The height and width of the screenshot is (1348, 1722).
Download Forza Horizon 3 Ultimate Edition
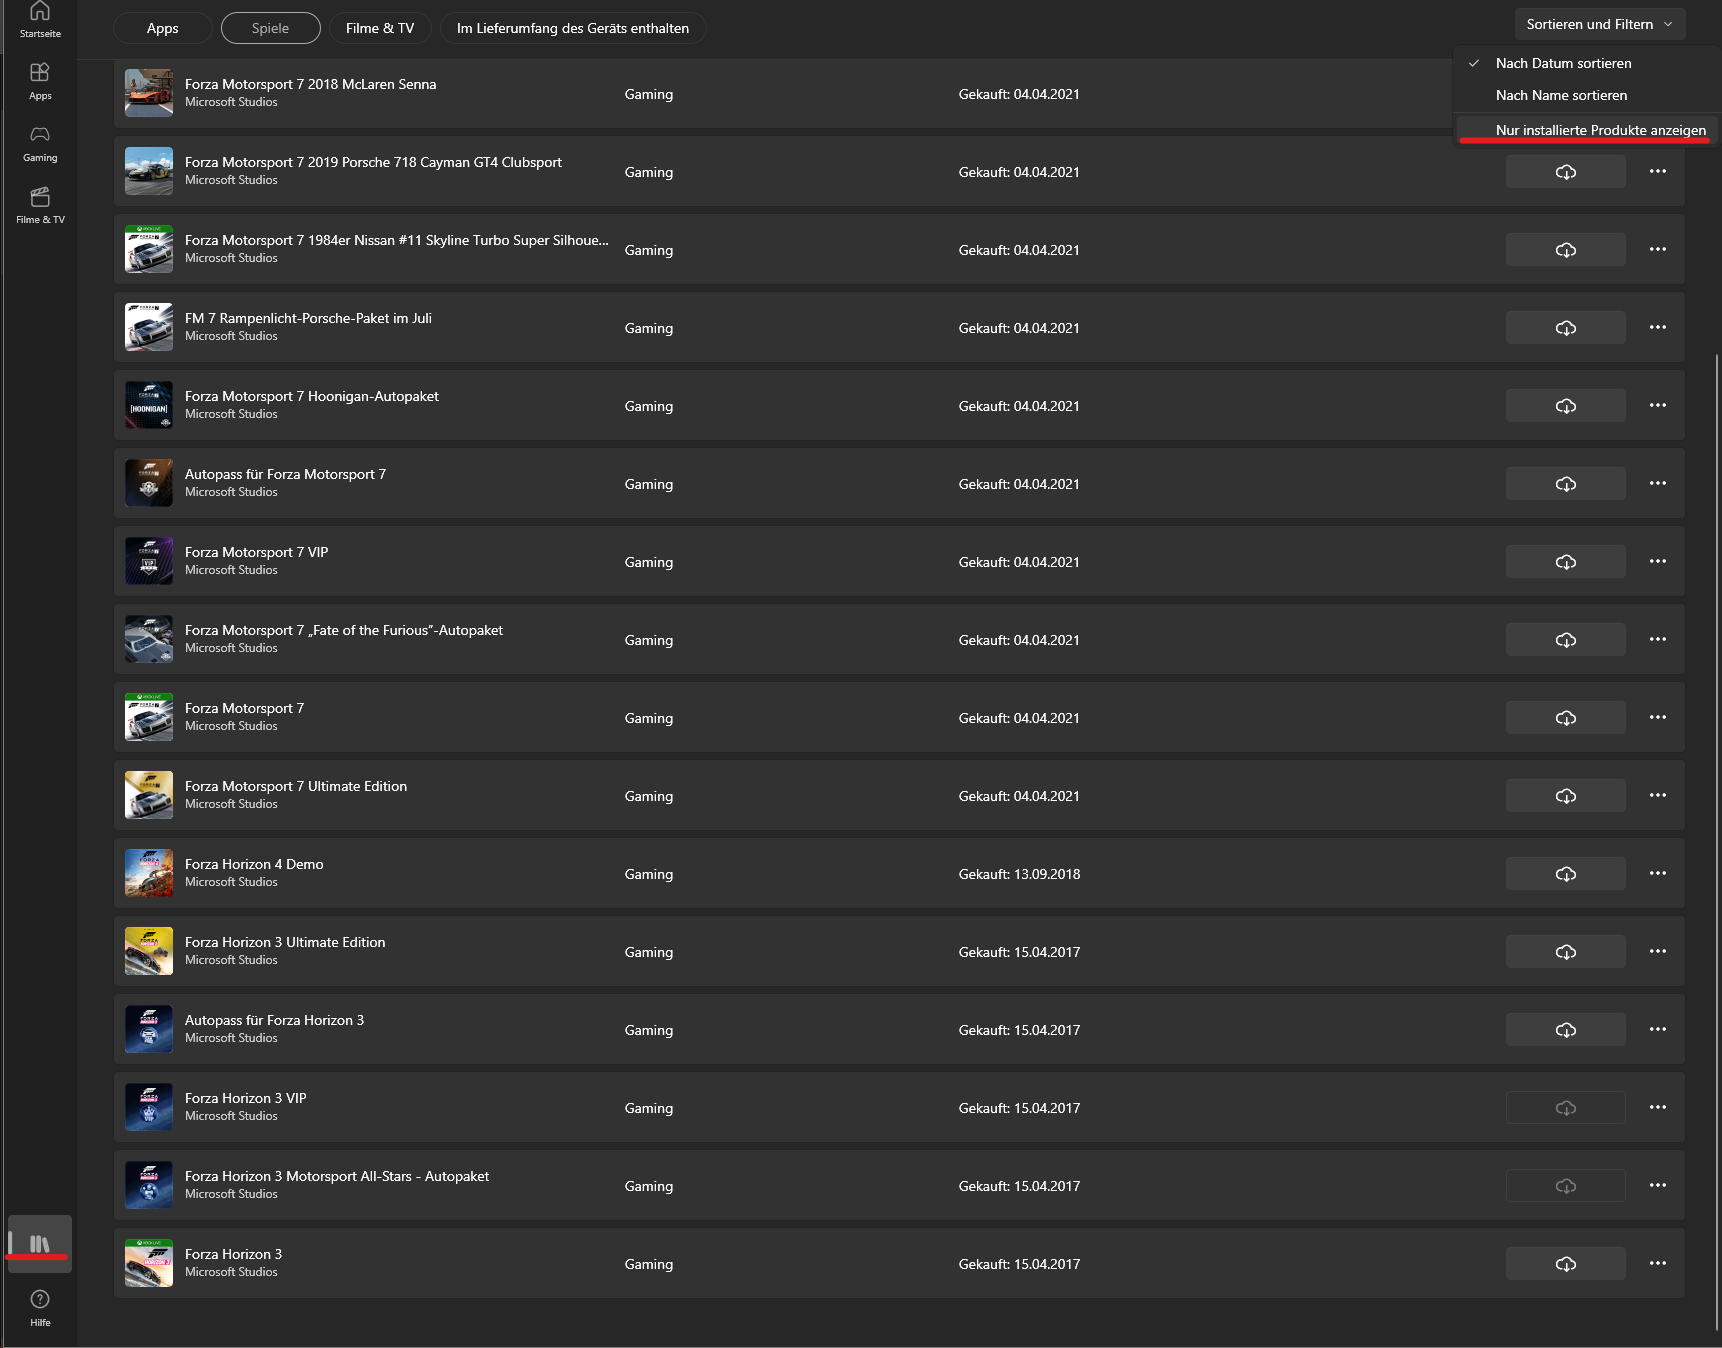tap(1566, 952)
